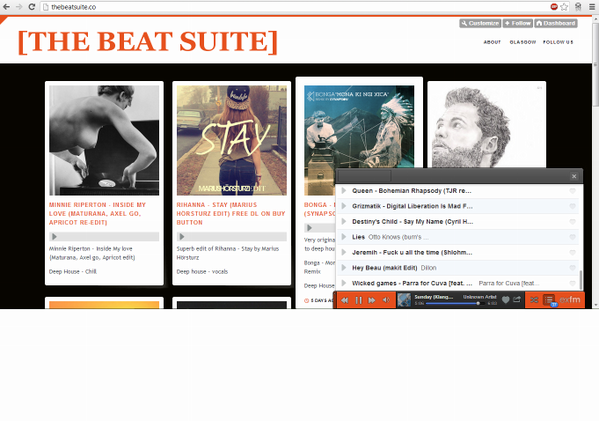
Task: Play the Rihanna Stay track on the post
Action: pyautogui.click(x=182, y=236)
